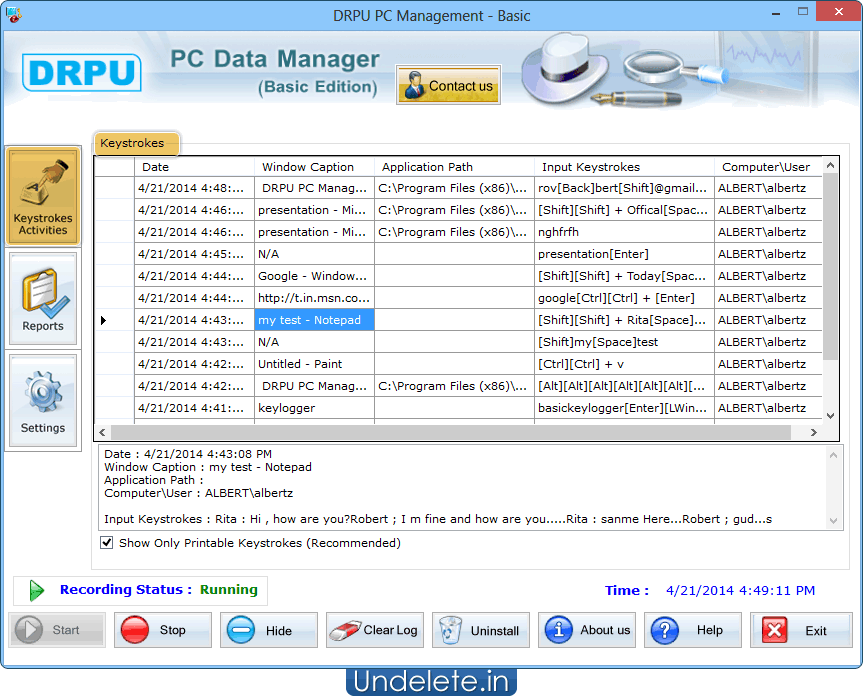The image size is (863, 696).
Task: Select 'Untitled - Paint' window caption cell
Action: [314, 364]
